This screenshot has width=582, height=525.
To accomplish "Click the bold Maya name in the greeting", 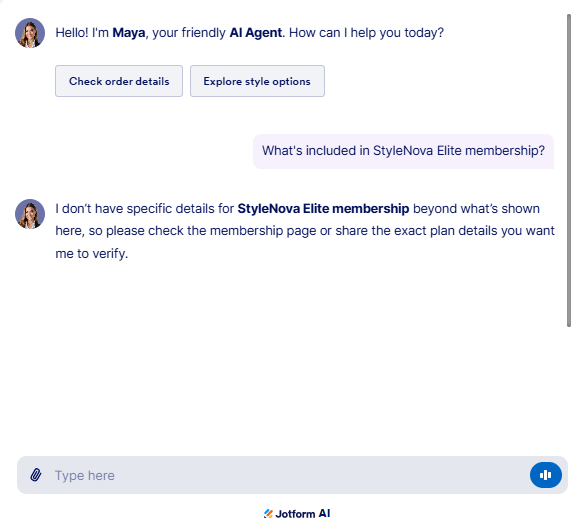I will [x=129, y=33].
